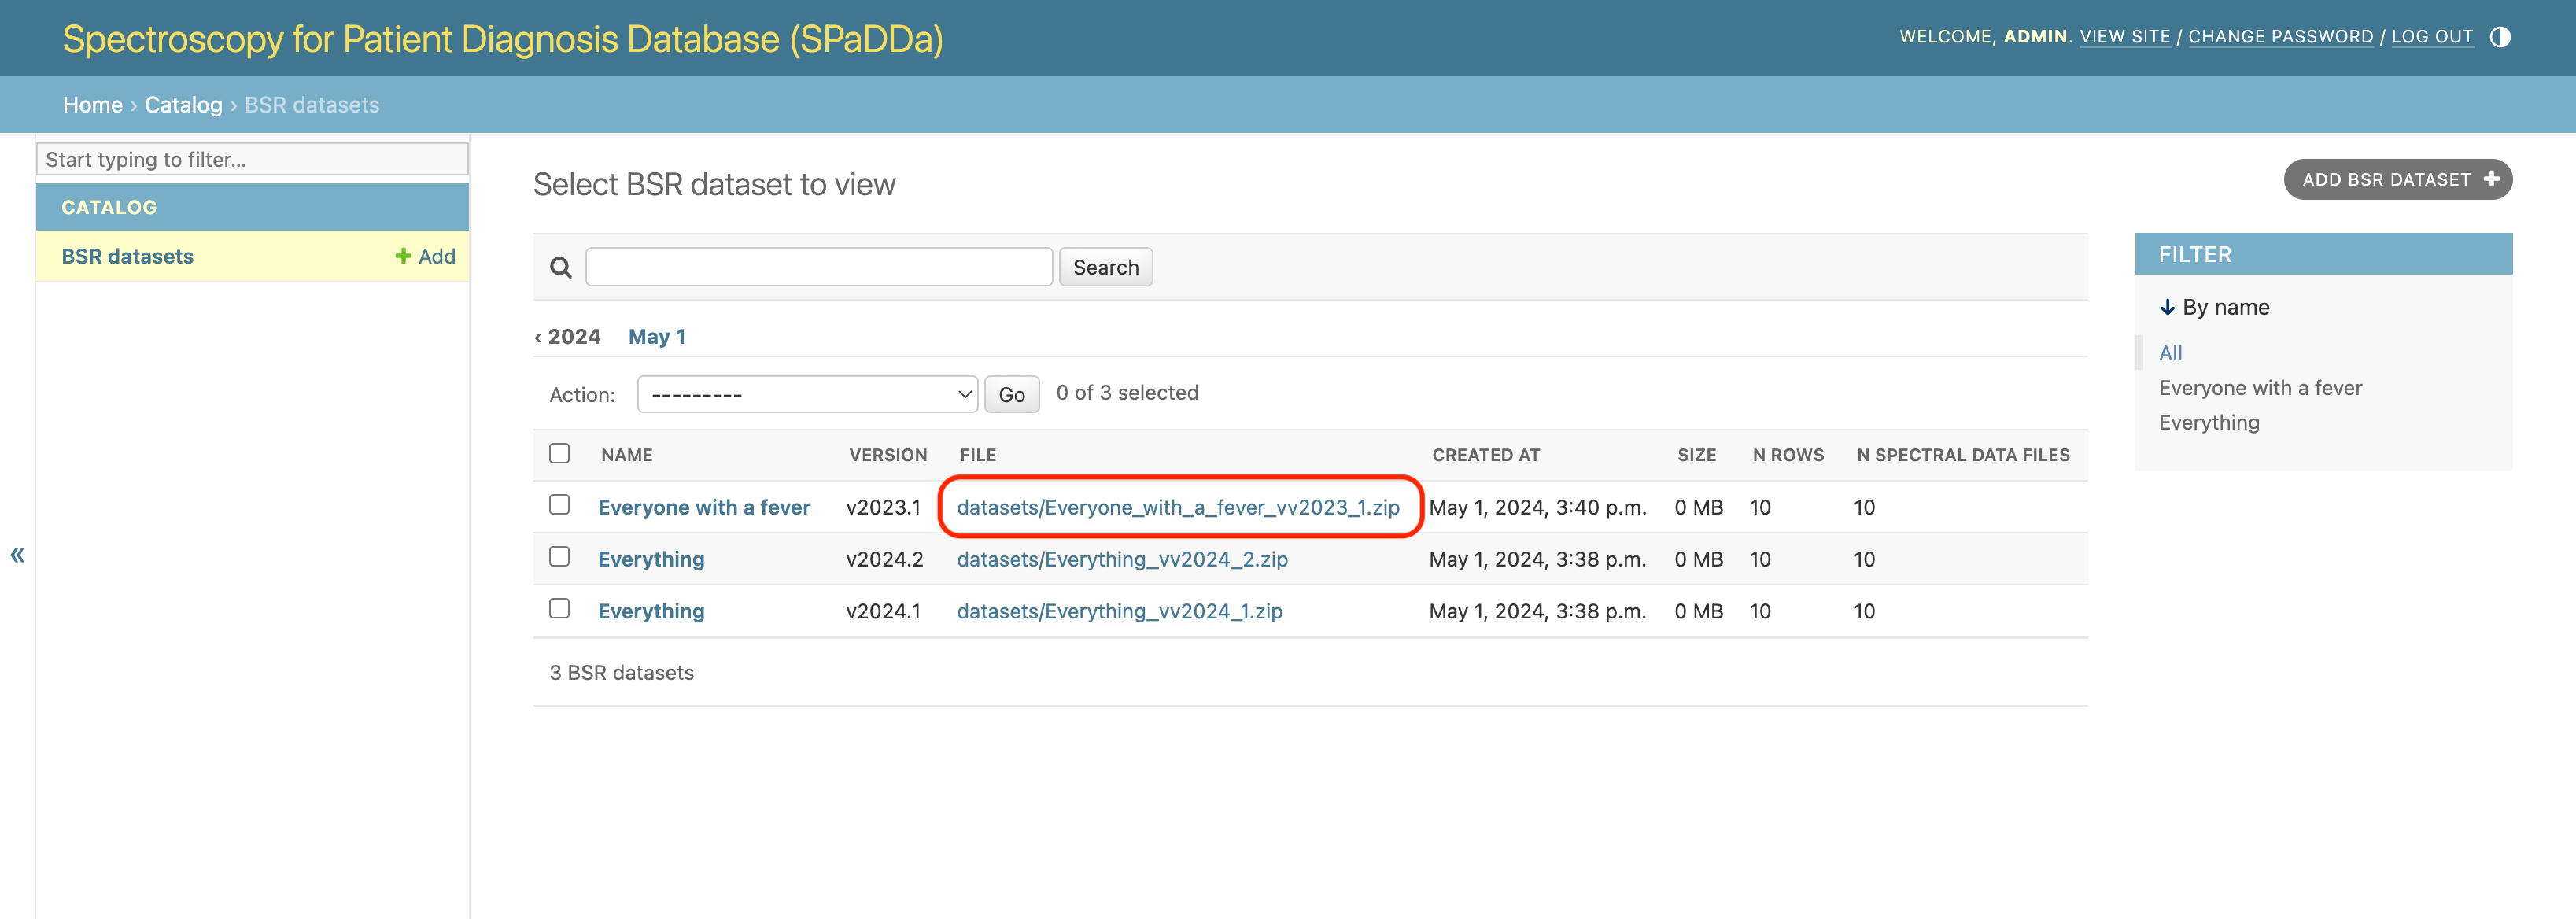The image size is (2576, 919).
Task: Check the select-all checkbox in the header row
Action: point(559,453)
